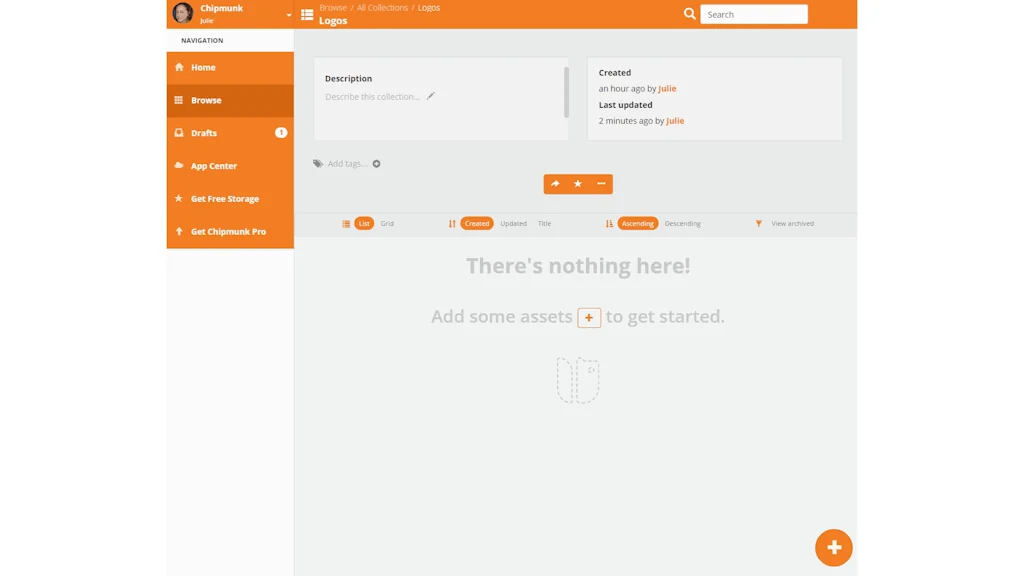Star the Logos collection
1024x576 pixels.
578,184
